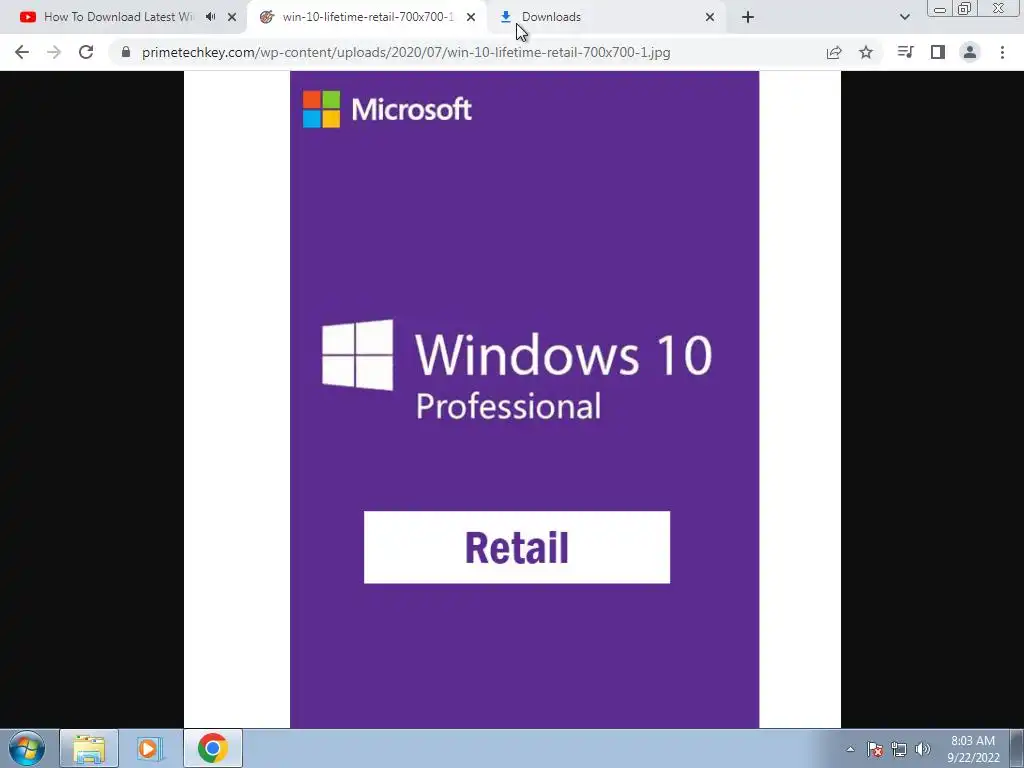Bookmark this page with the star
The height and width of the screenshot is (768, 1024).
point(866,52)
